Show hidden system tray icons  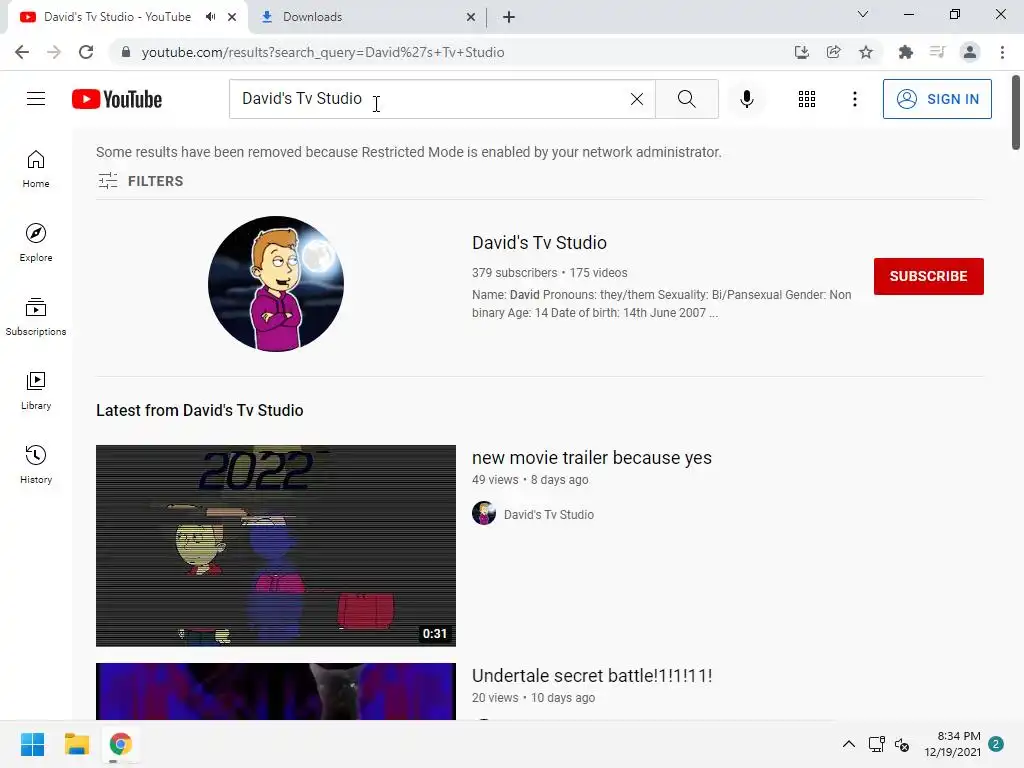[x=848, y=744]
